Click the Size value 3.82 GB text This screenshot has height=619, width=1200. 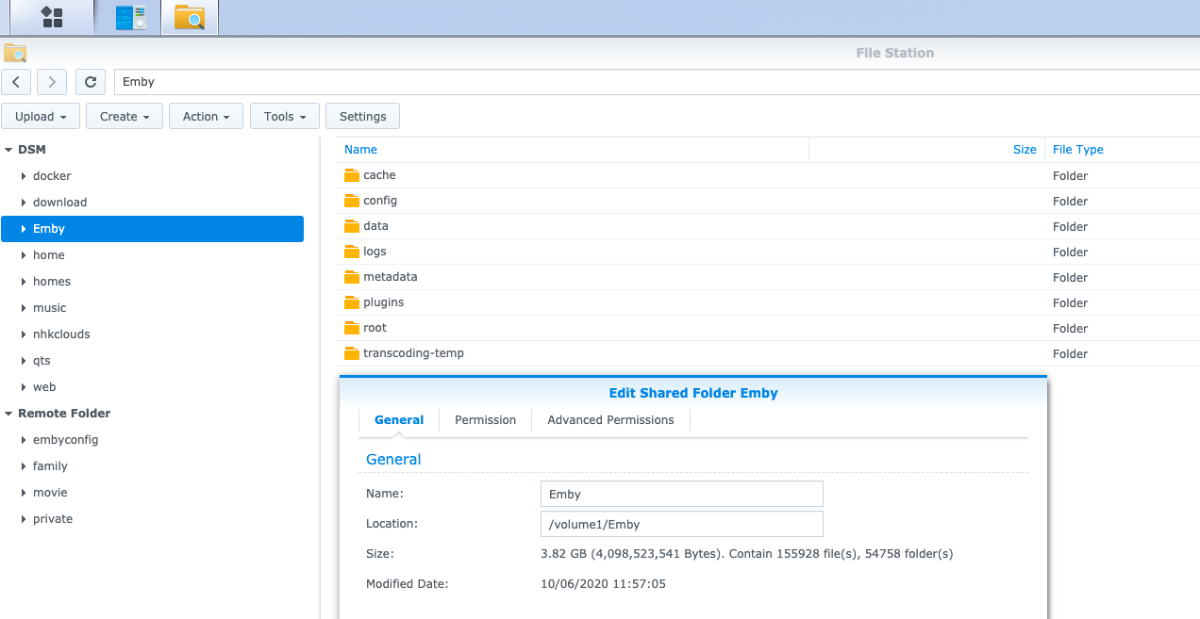747,554
